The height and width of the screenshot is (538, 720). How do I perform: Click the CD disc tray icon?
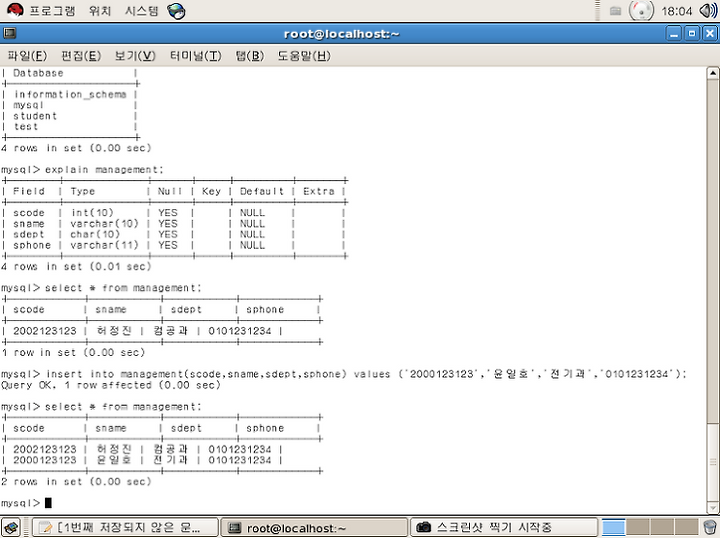[x=641, y=11]
